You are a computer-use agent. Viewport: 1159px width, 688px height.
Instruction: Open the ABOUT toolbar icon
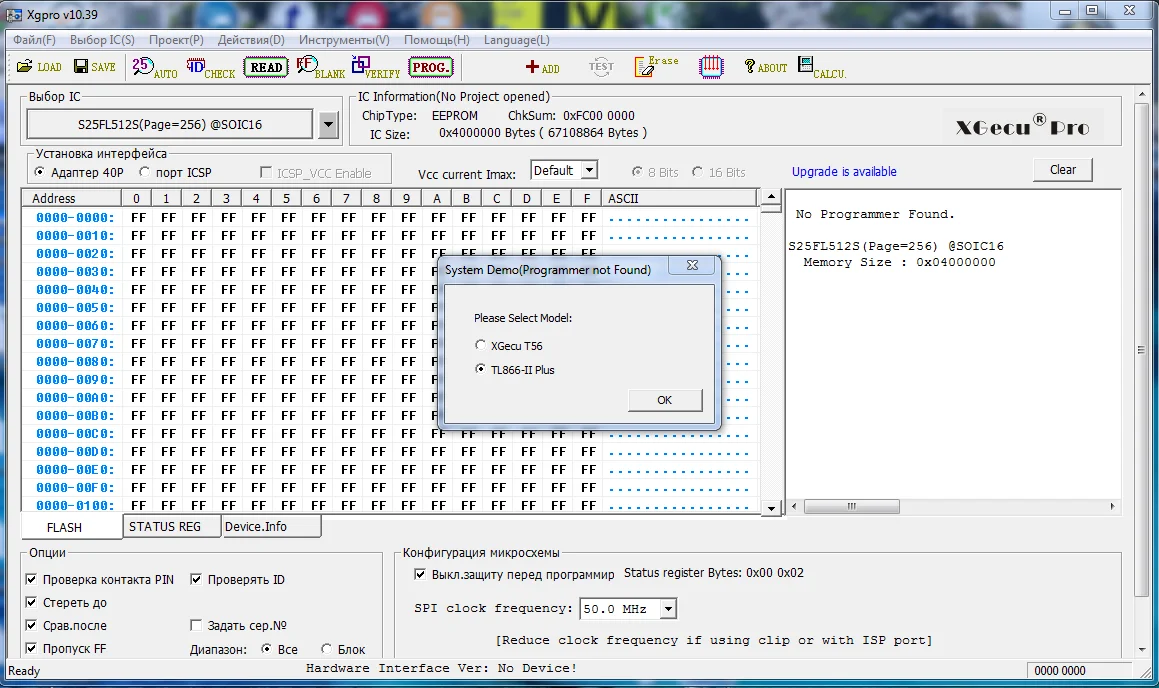point(765,67)
